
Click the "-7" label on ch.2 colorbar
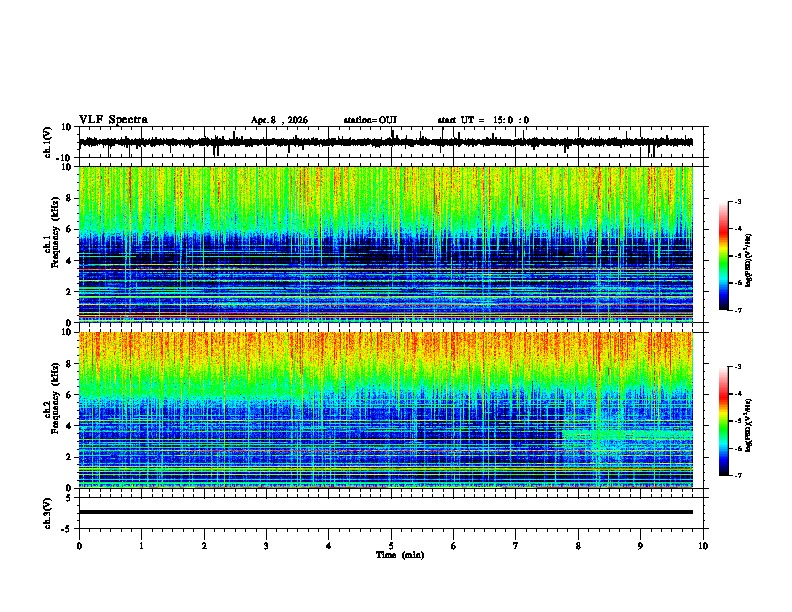point(737,475)
